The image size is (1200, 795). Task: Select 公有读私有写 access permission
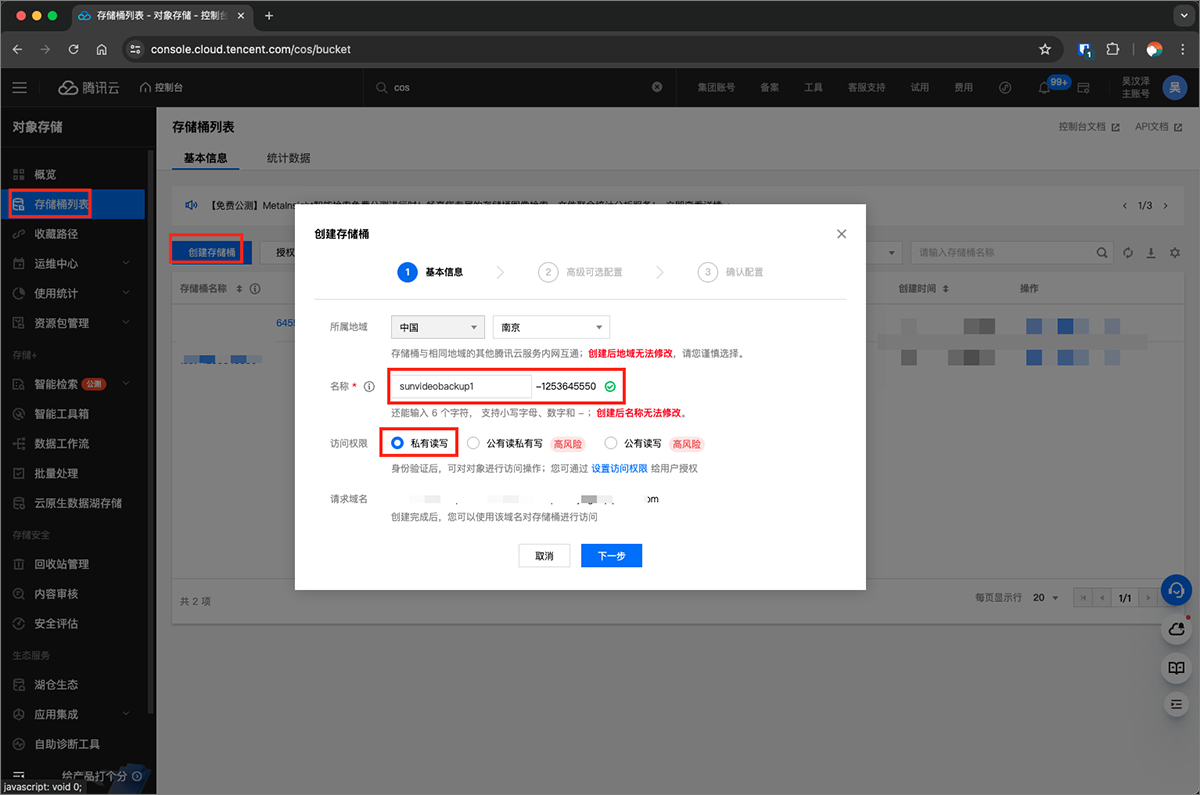tap(473, 443)
